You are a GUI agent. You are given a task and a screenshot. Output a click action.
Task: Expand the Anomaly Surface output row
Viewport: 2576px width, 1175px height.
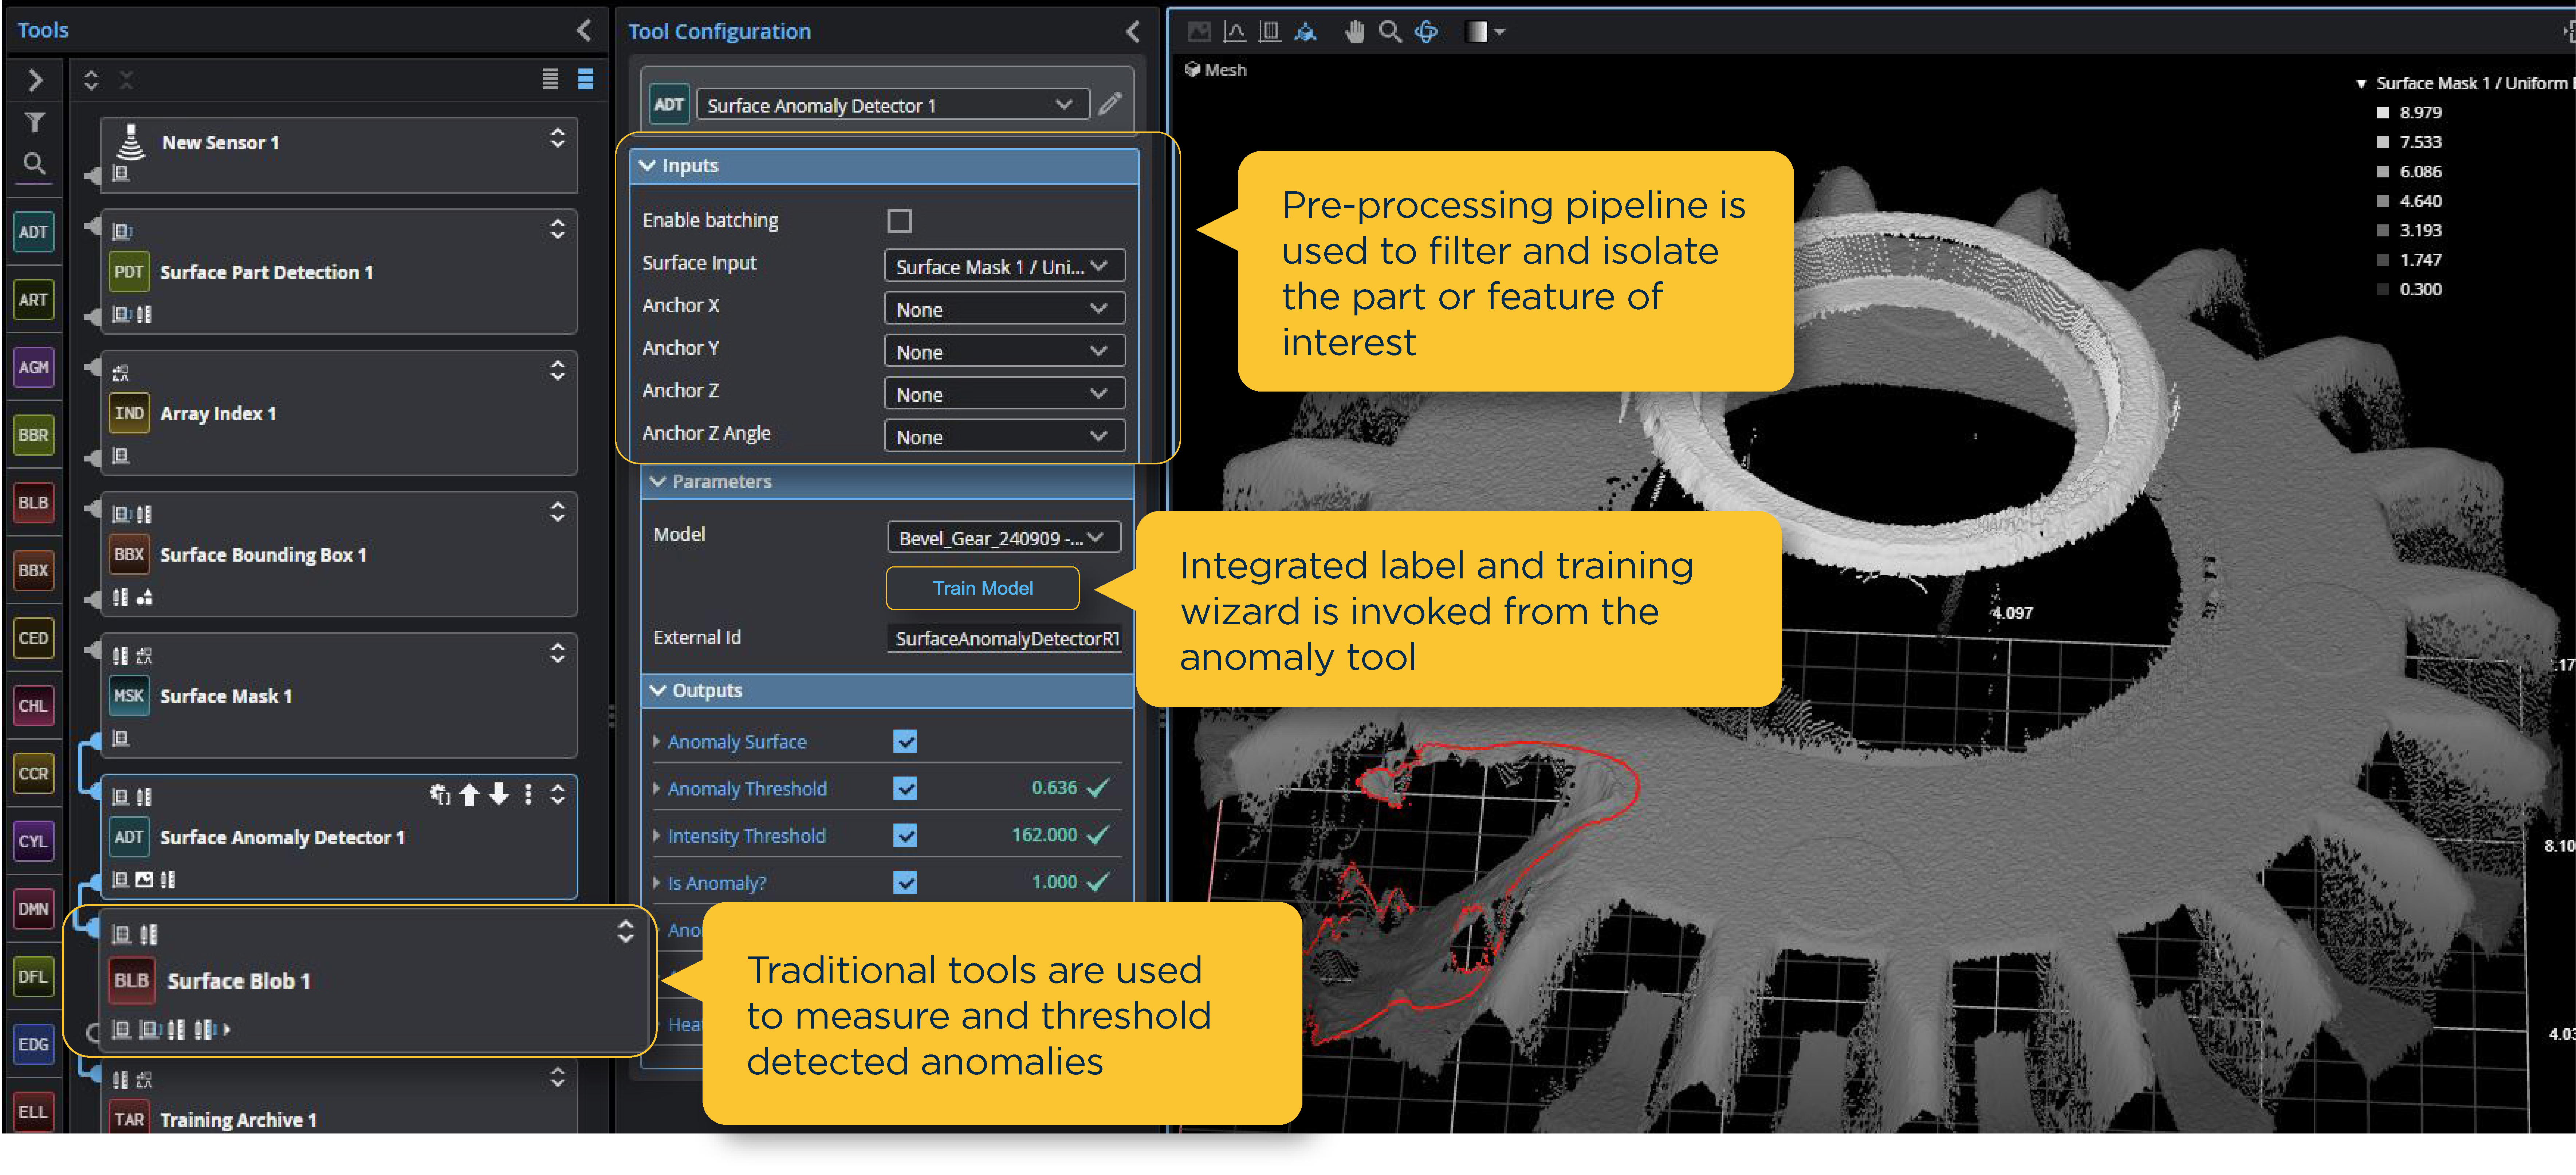(x=656, y=742)
